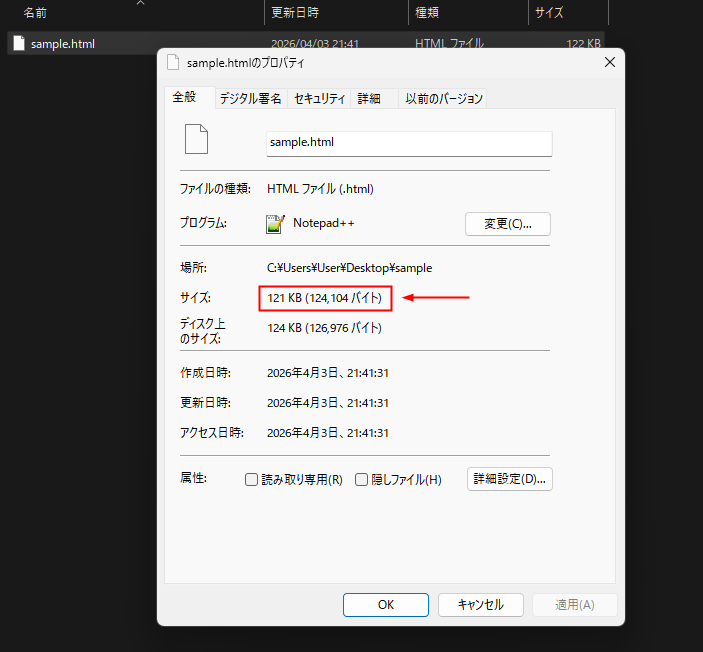
Task: Click the Notepad++ program icon
Action: pyautogui.click(x=275, y=223)
